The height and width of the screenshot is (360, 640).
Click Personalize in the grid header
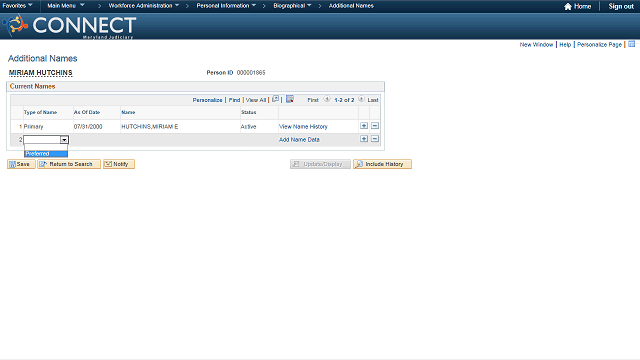[x=207, y=100]
